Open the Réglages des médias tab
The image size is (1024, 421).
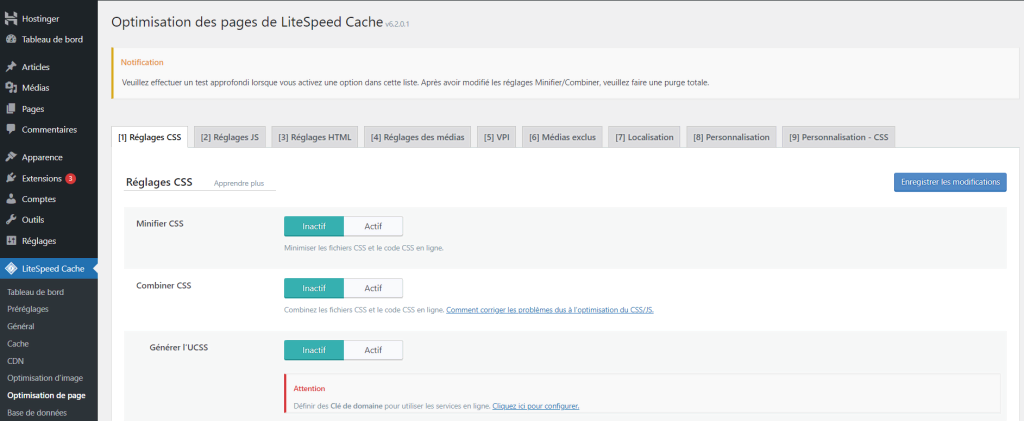(417, 137)
